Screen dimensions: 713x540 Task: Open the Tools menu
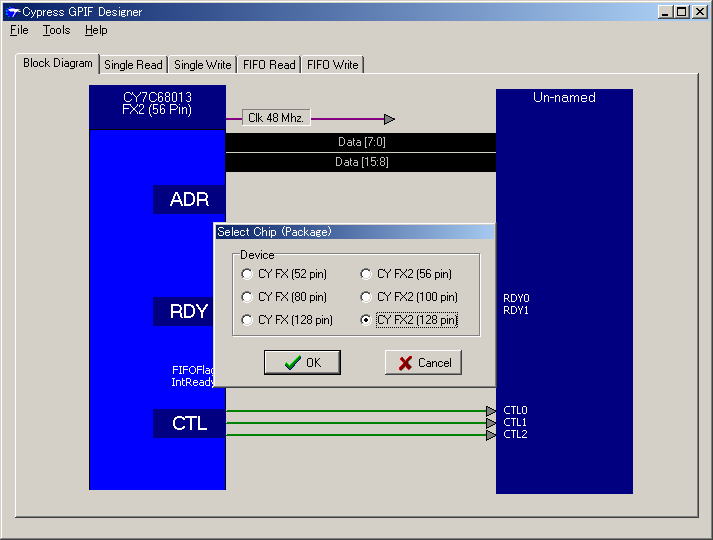pos(56,30)
